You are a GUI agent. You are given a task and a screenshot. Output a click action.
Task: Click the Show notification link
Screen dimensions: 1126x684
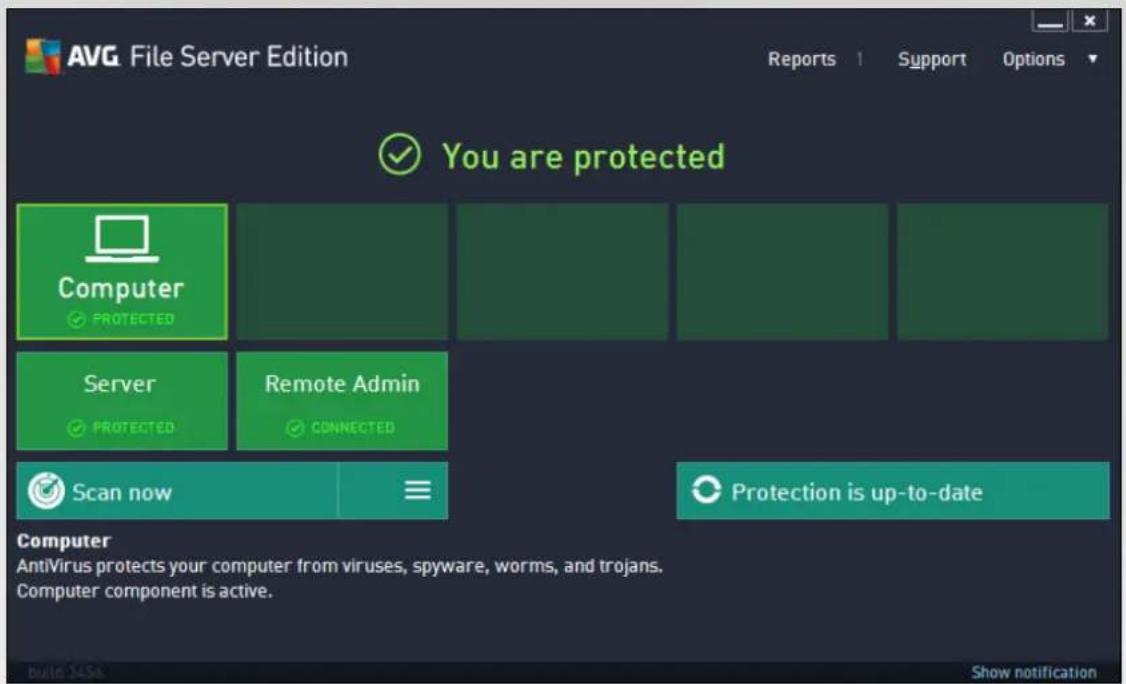coord(1033,673)
